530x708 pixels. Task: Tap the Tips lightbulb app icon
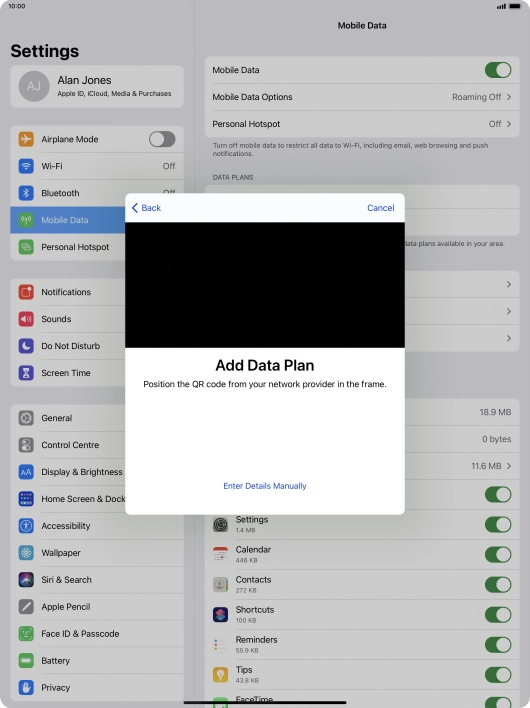[x=220, y=675]
